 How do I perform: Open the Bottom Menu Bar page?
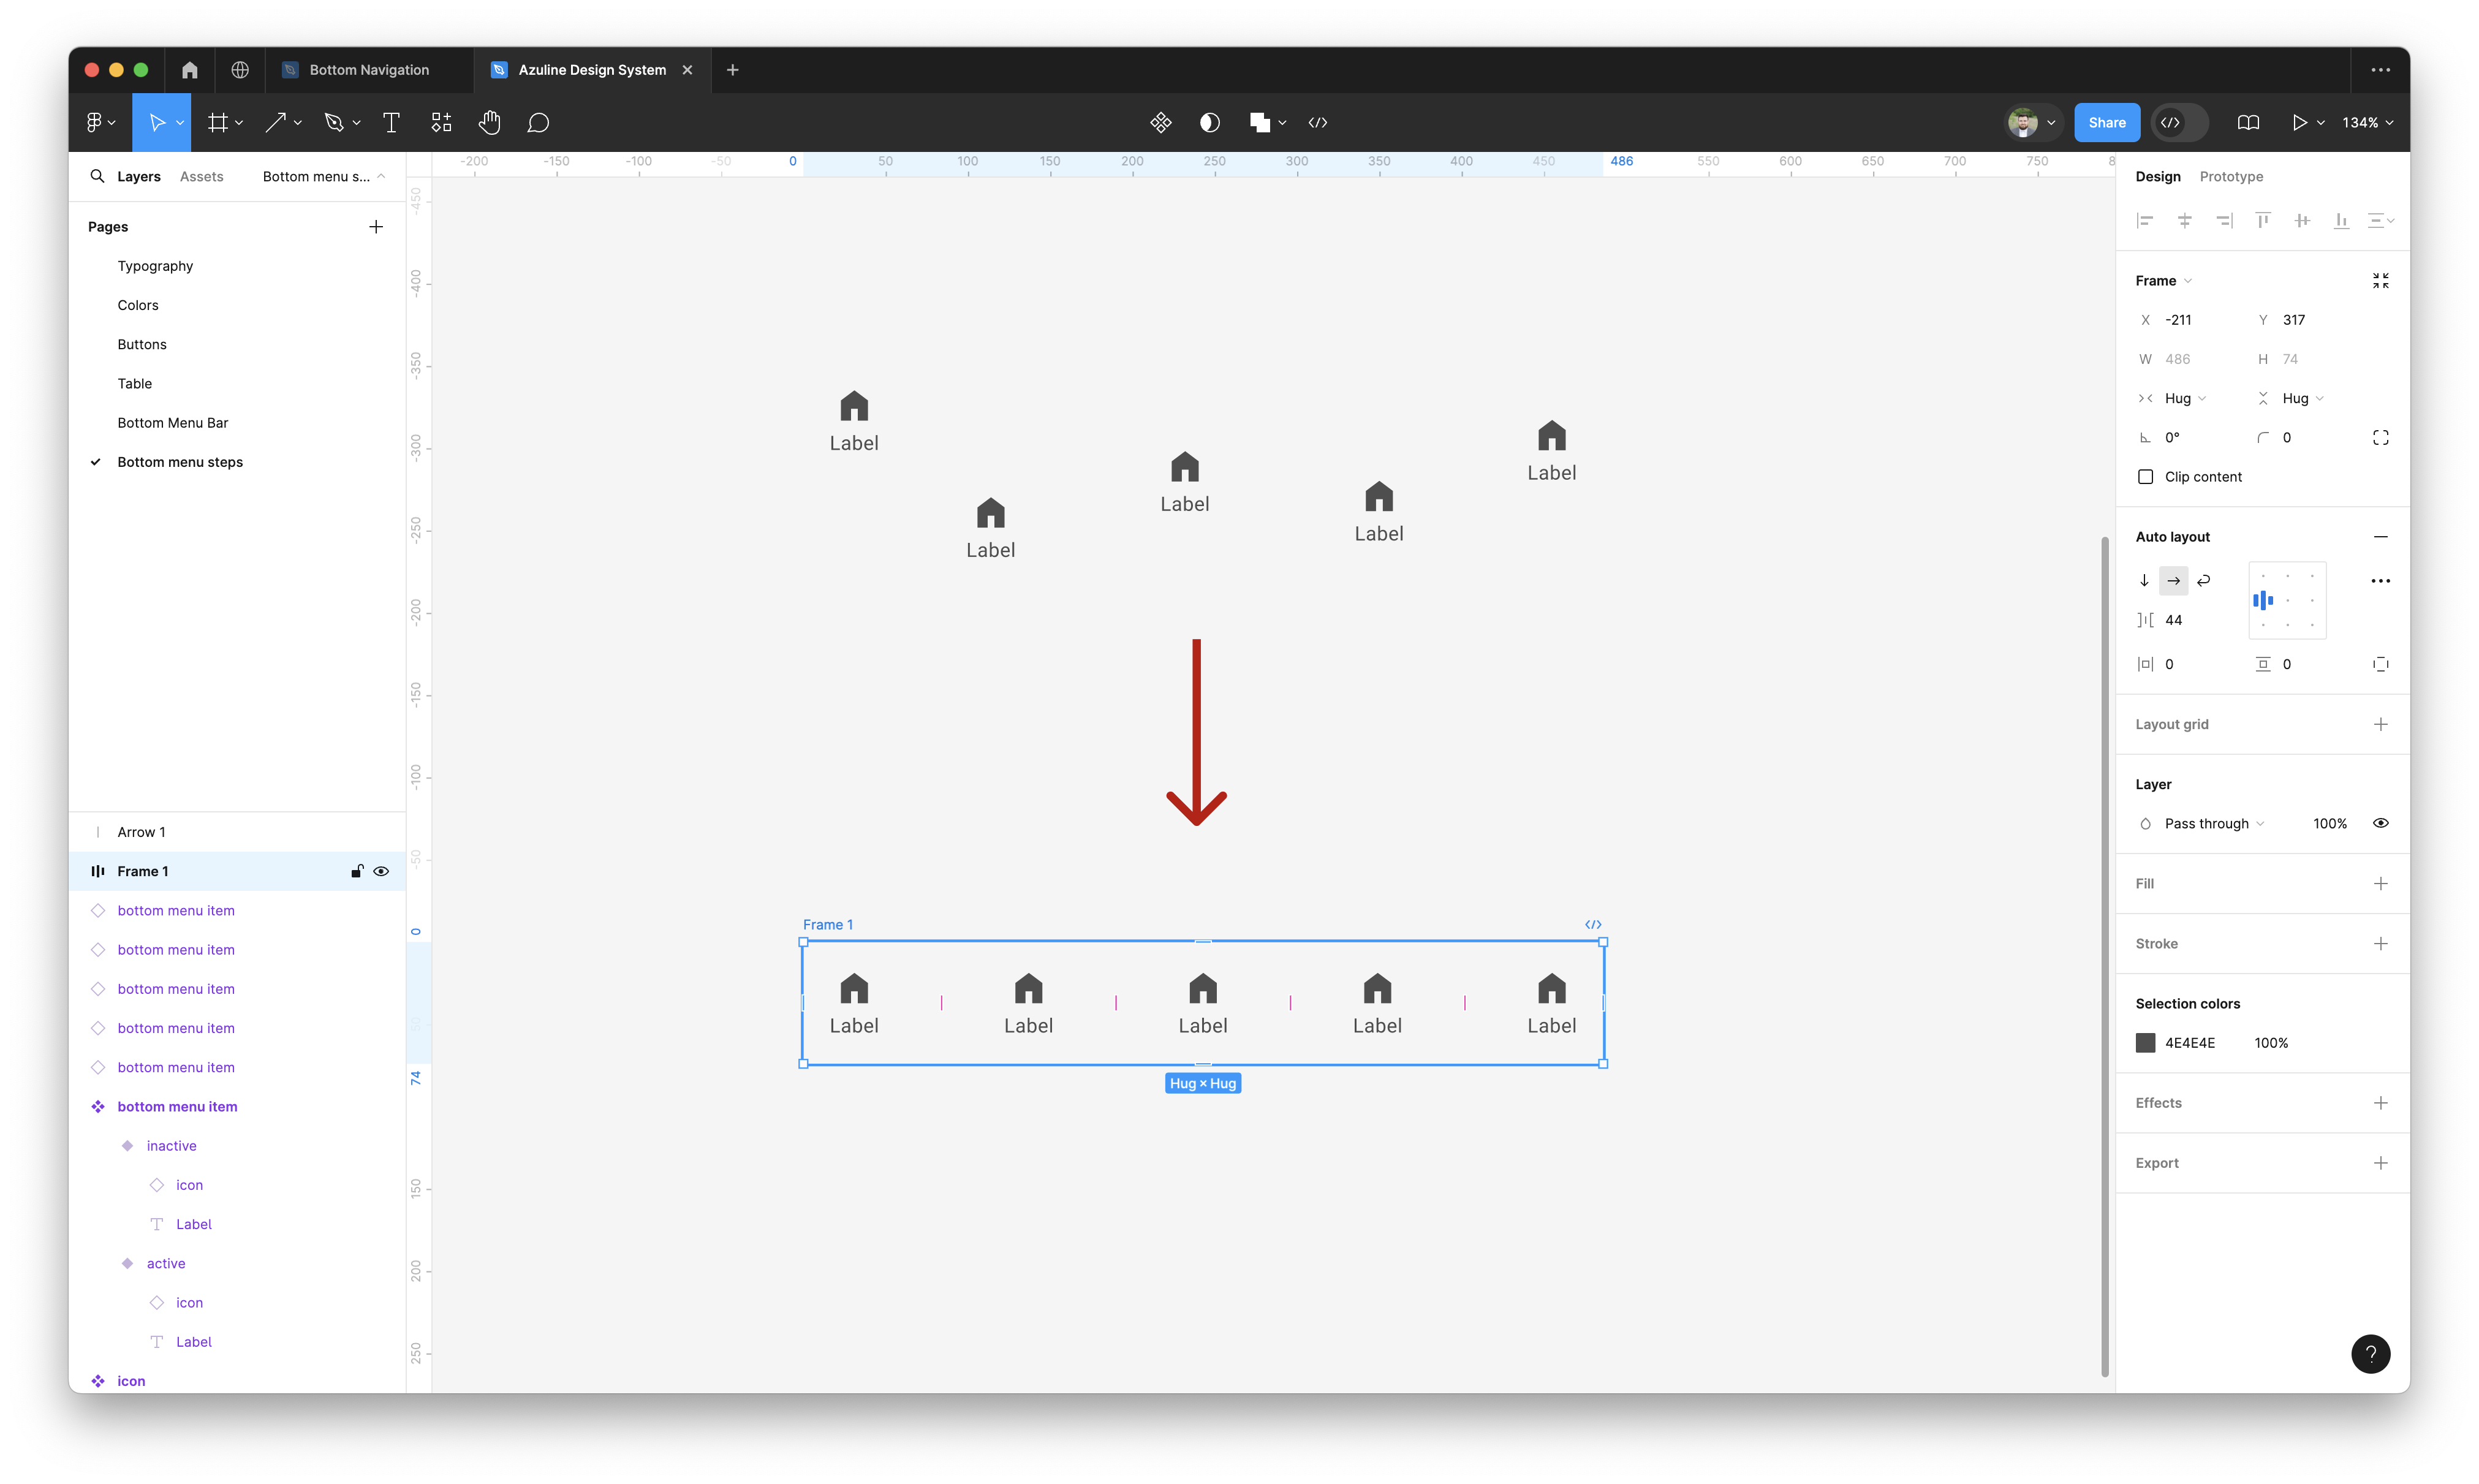click(172, 422)
